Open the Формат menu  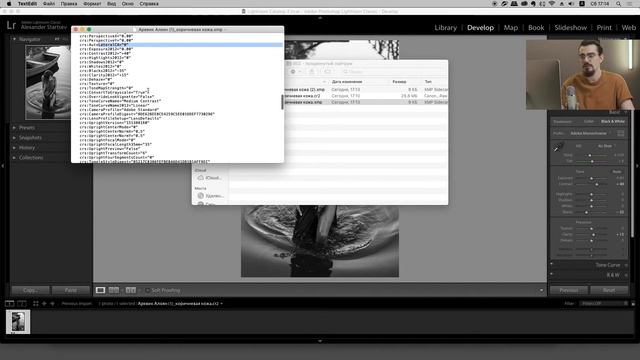pyautogui.click(x=92, y=4)
